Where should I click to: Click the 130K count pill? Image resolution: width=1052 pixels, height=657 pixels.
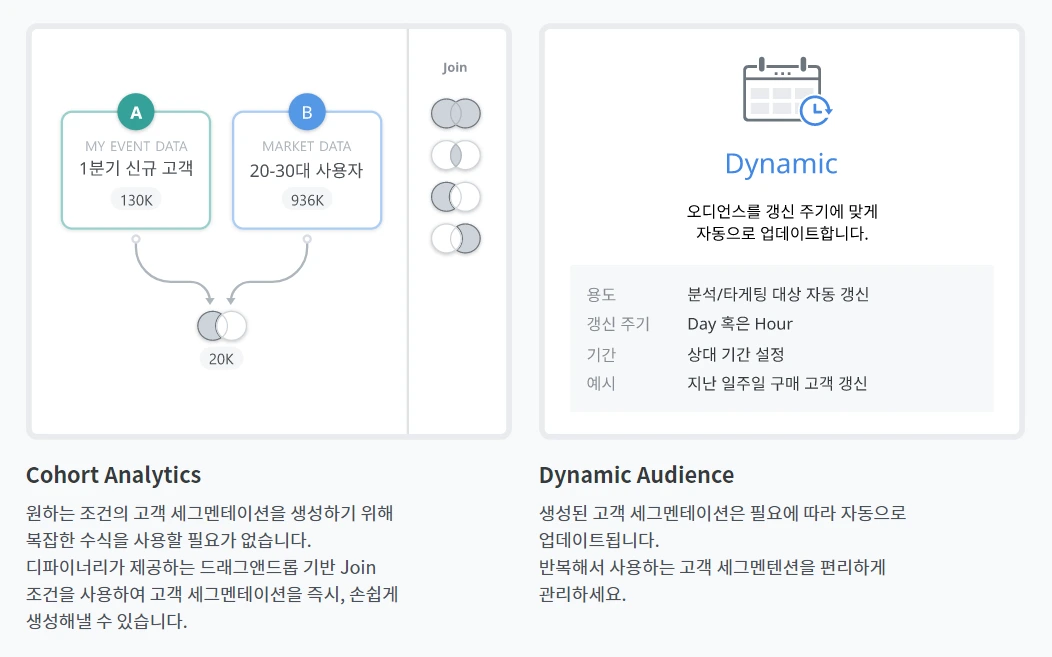(136, 199)
